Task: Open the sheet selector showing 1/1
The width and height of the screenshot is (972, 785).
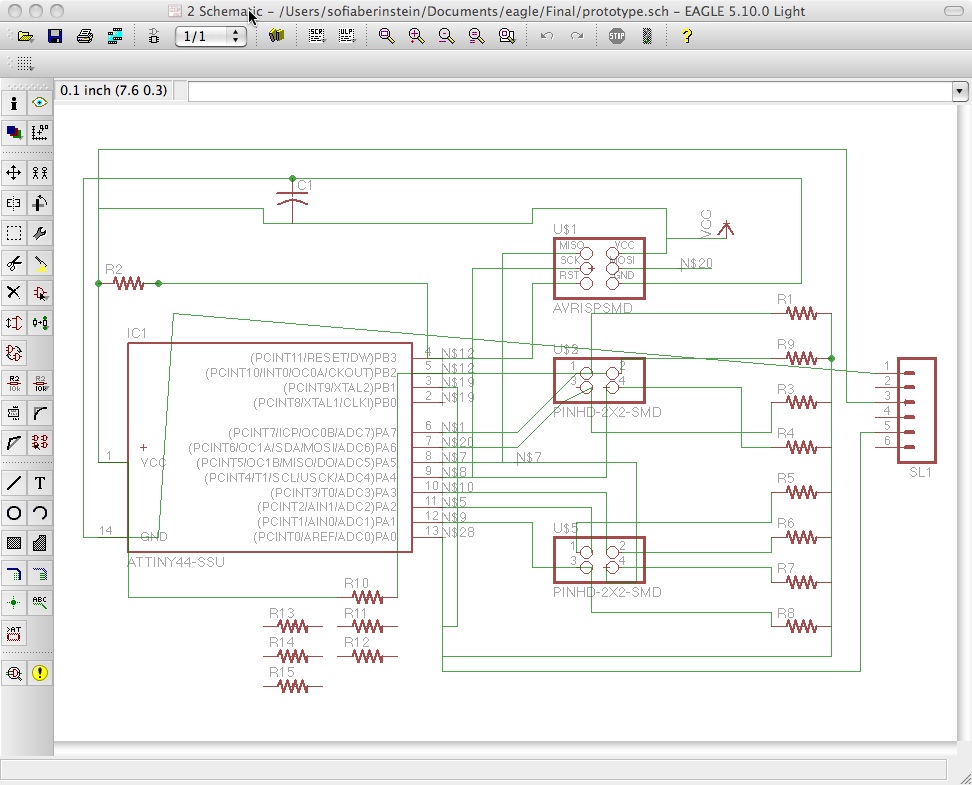Action: pos(211,37)
